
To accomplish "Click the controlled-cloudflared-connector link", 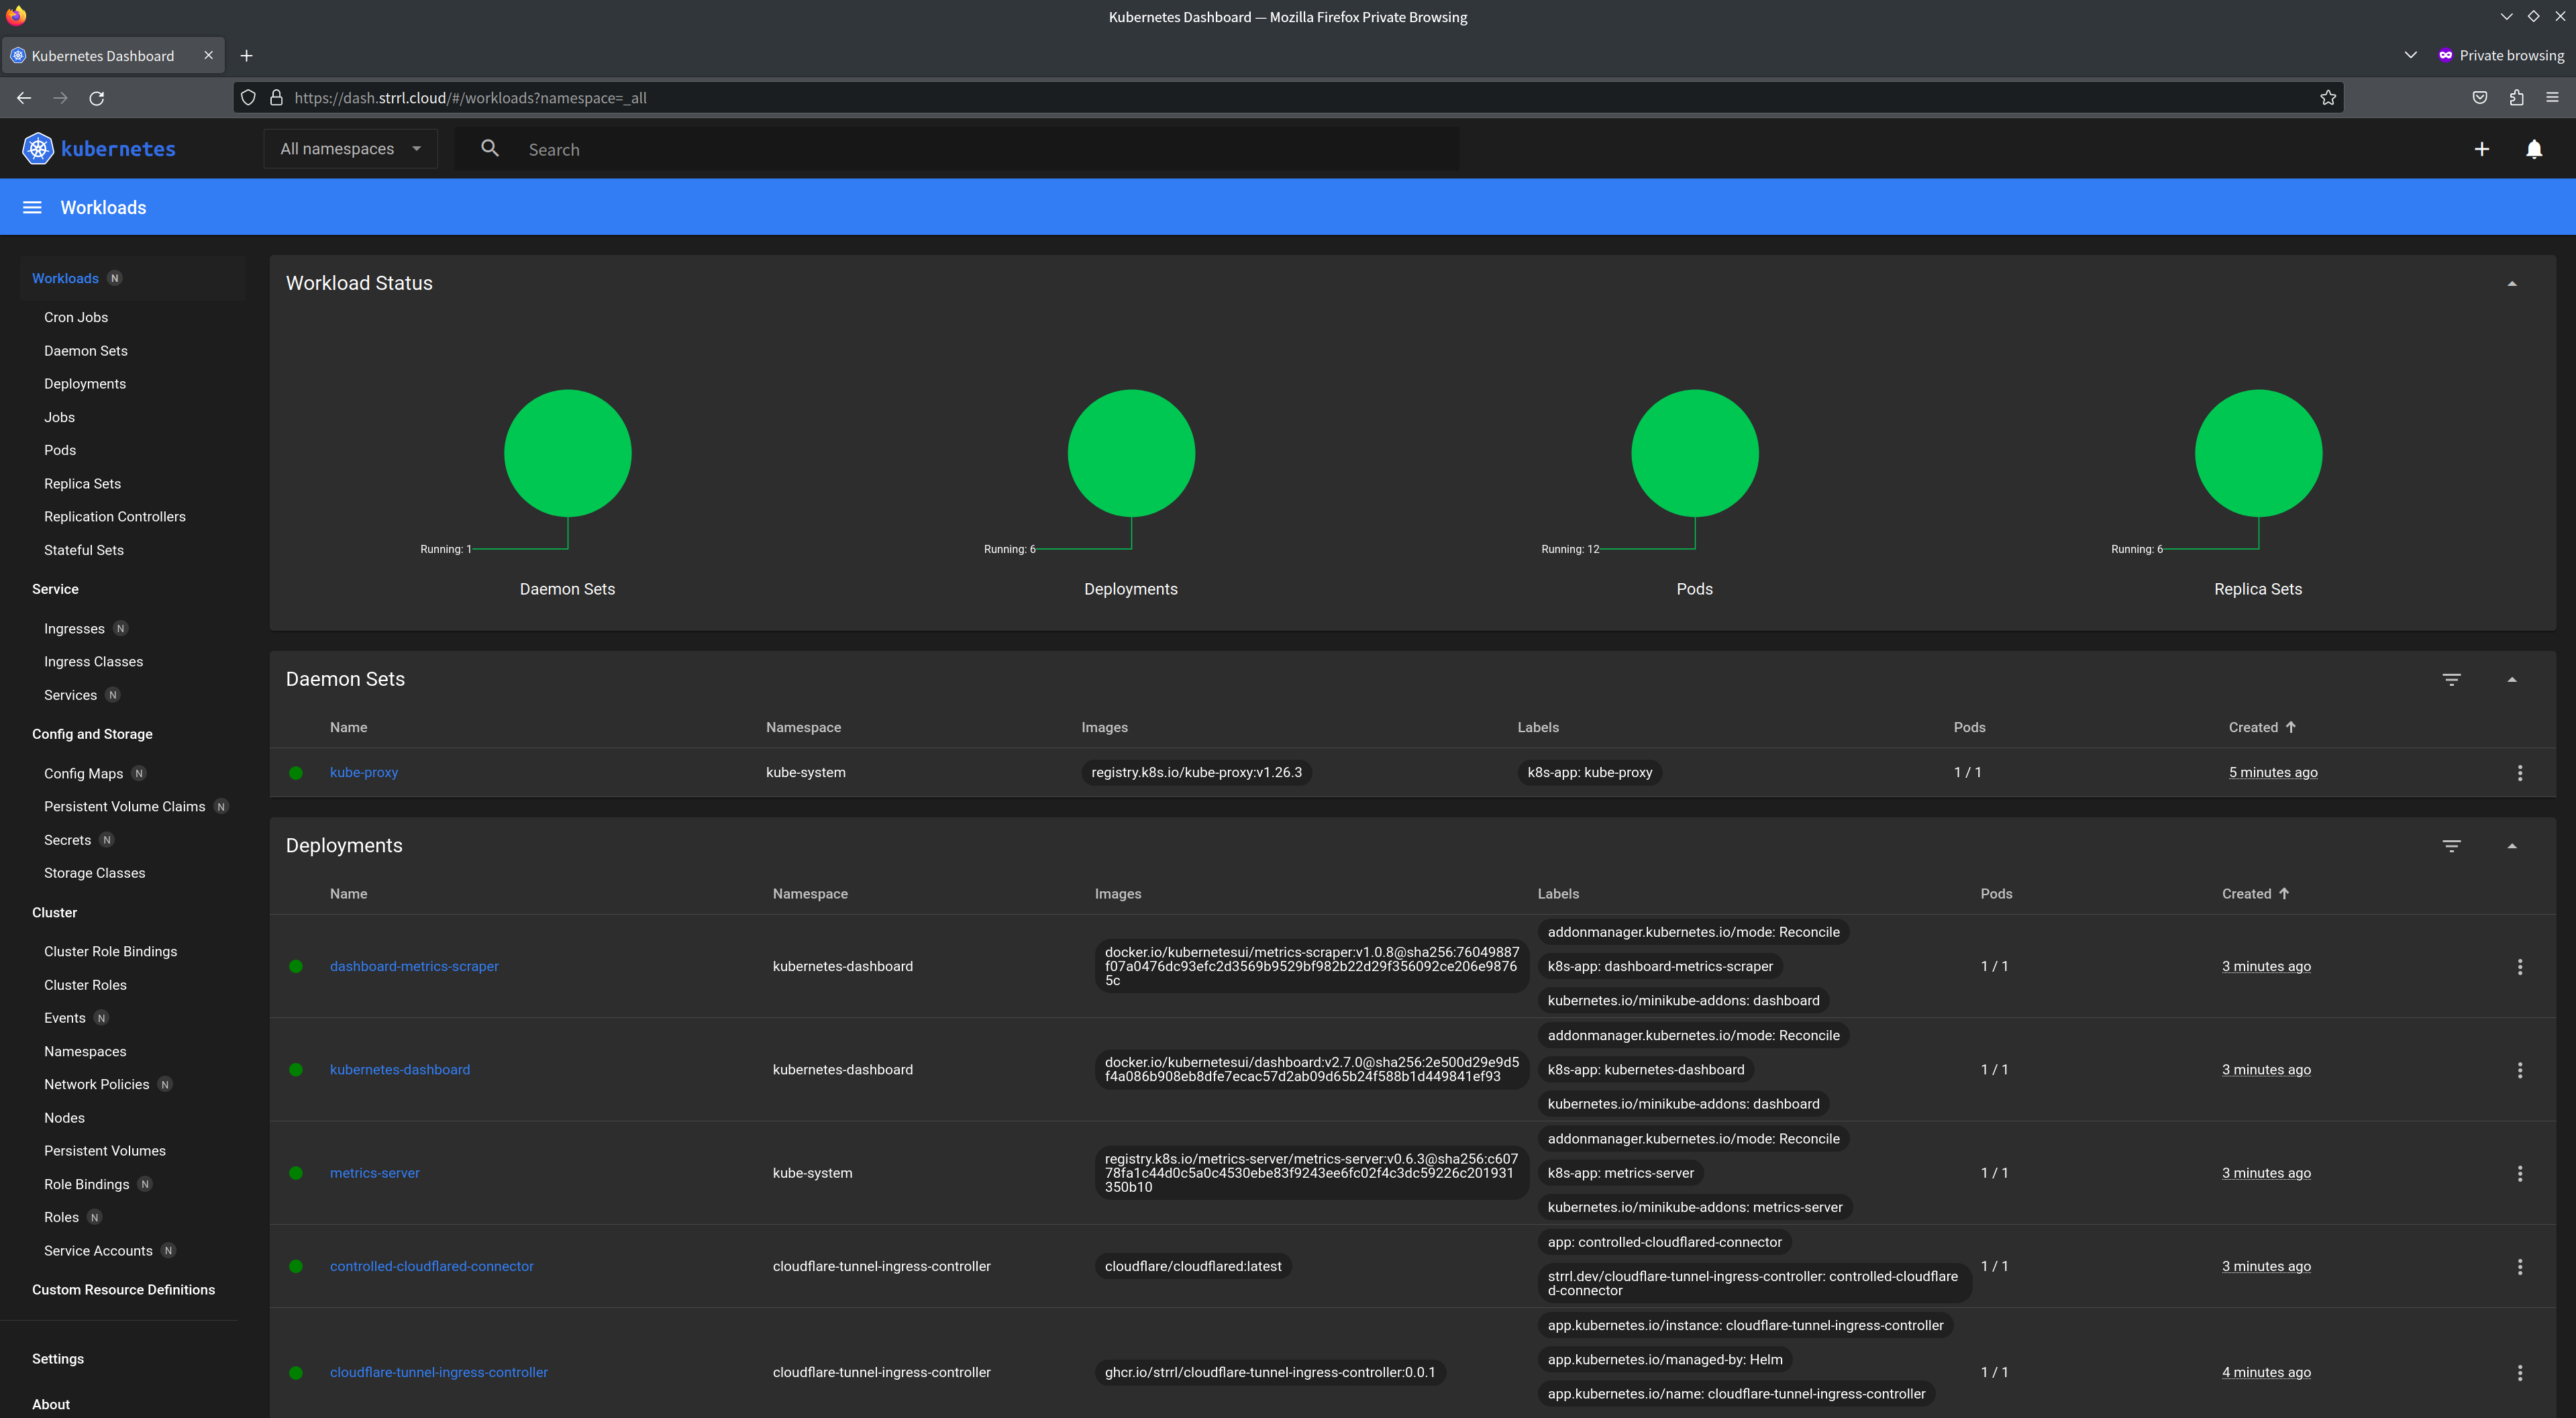I will point(431,1266).
